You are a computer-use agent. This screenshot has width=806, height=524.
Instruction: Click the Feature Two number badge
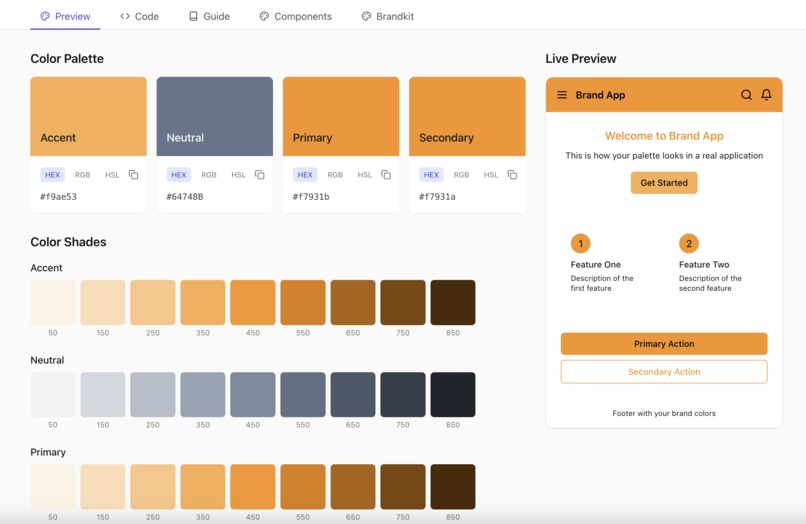tap(689, 244)
